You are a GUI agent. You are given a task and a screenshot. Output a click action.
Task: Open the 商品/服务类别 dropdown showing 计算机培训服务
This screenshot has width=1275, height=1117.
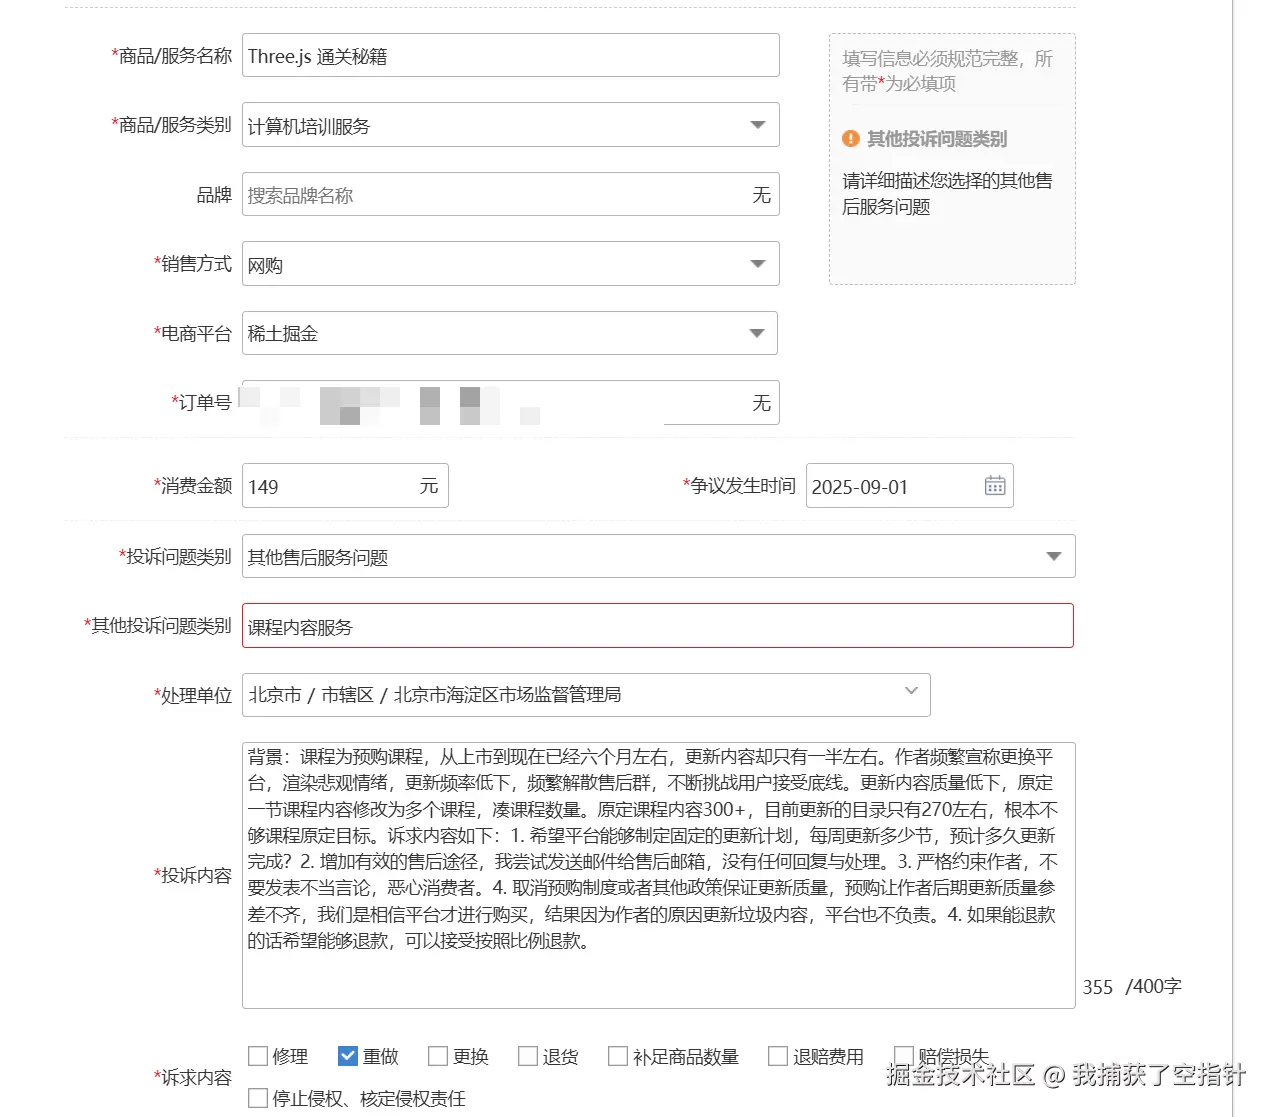[x=510, y=125]
